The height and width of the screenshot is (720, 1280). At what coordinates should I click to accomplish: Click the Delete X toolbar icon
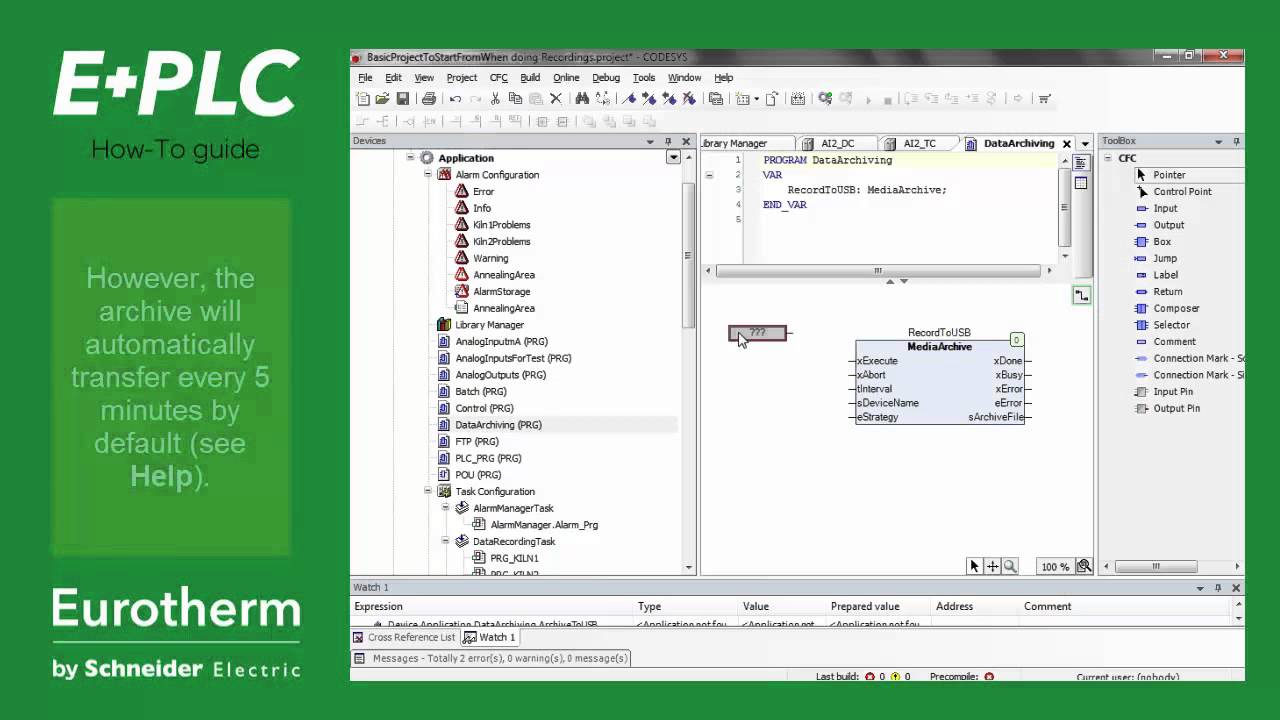click(556, 99)
